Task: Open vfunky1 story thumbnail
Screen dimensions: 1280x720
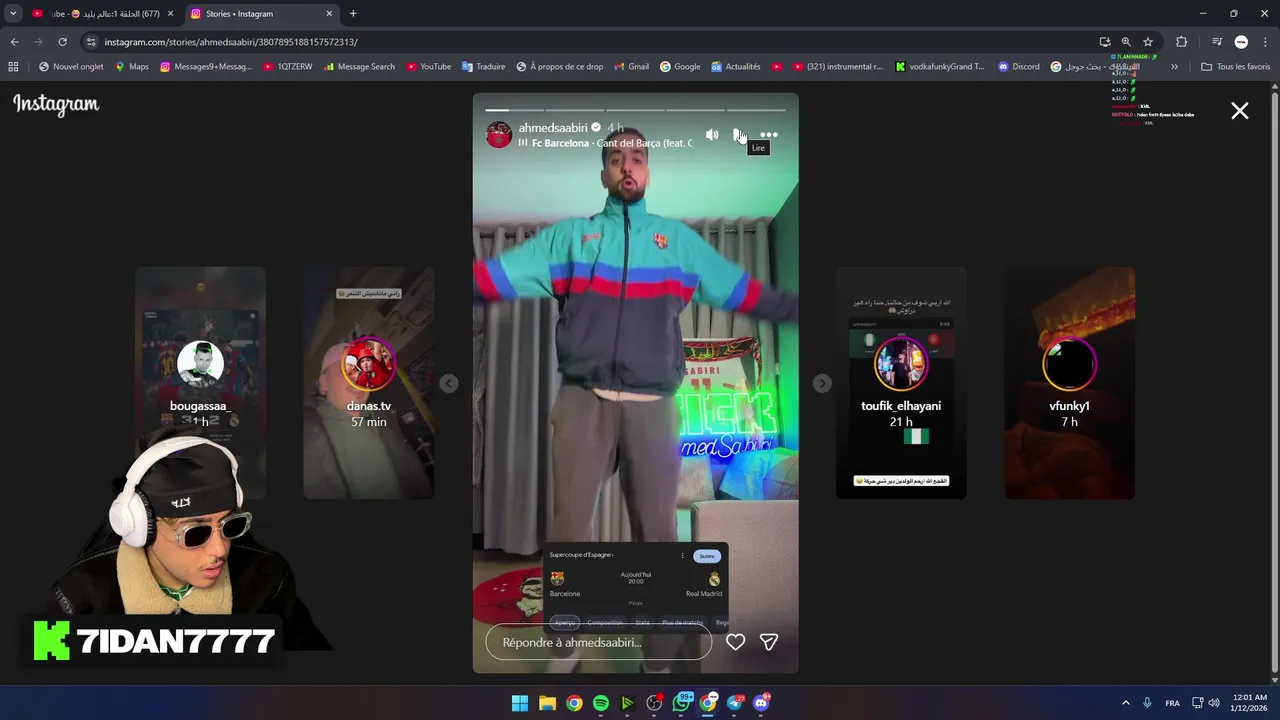Action: coord(1069,383)
